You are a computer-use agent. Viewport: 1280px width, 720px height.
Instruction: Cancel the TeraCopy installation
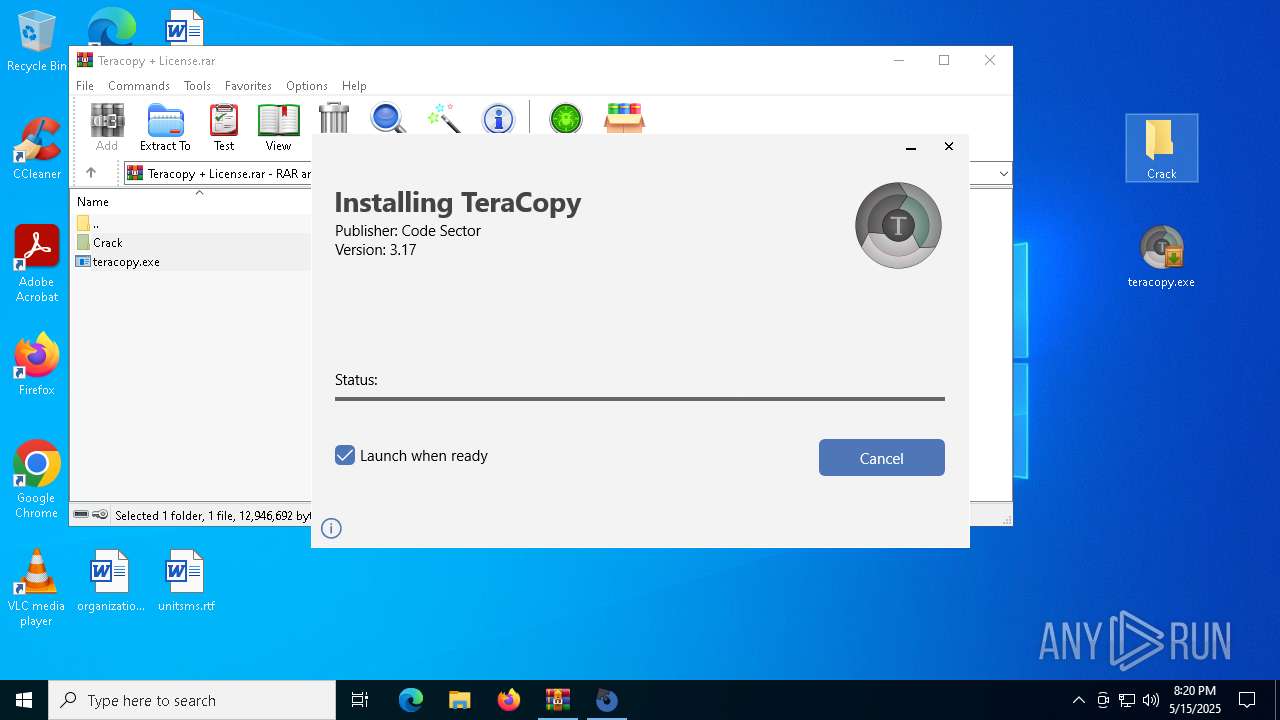pos(881,458)
